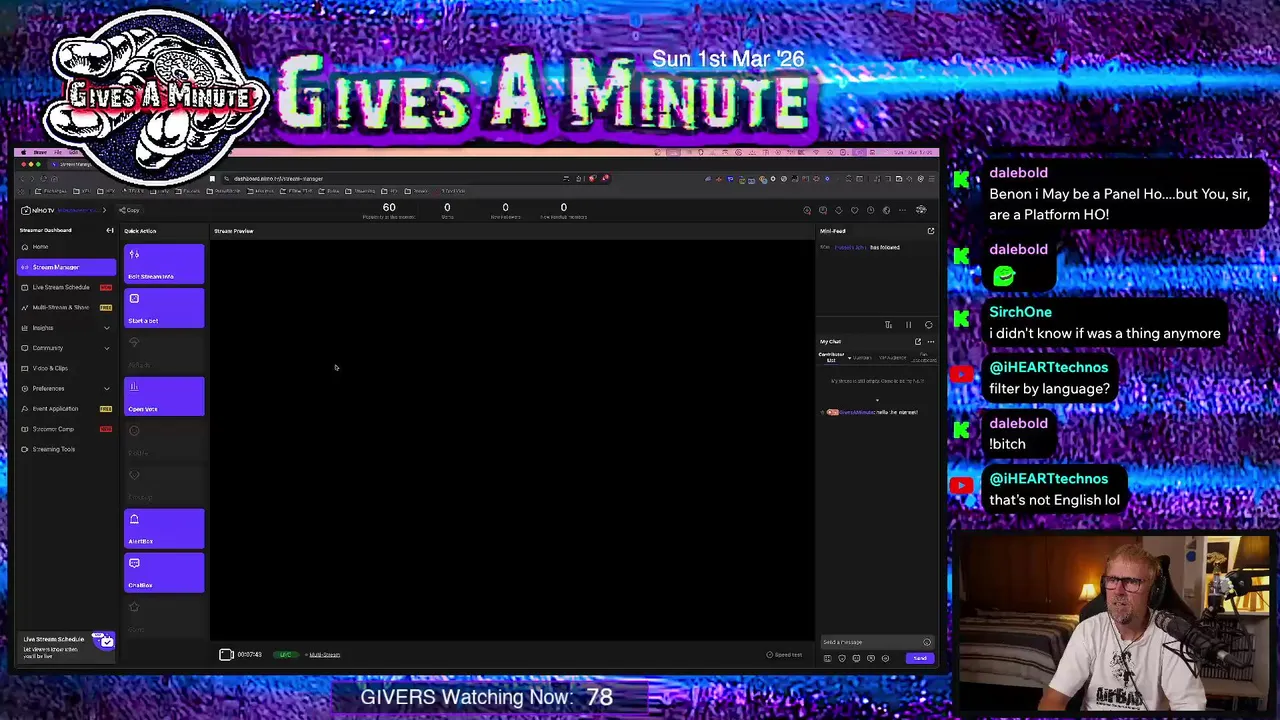The image size is (1280, 720).
Task: Open Event Application in the sidebar
Action: coord(66,409)
